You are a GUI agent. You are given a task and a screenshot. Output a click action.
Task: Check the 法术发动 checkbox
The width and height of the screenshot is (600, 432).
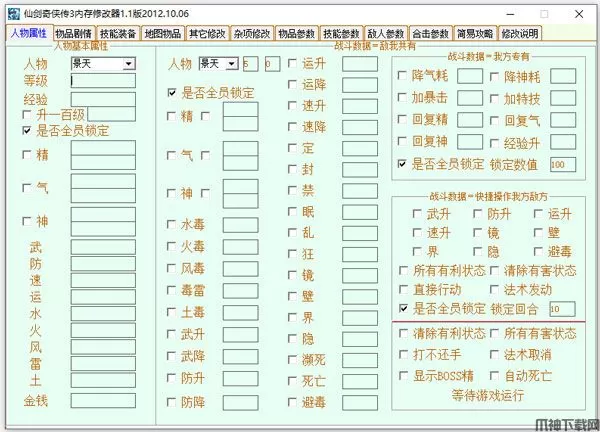pos(494,290)
